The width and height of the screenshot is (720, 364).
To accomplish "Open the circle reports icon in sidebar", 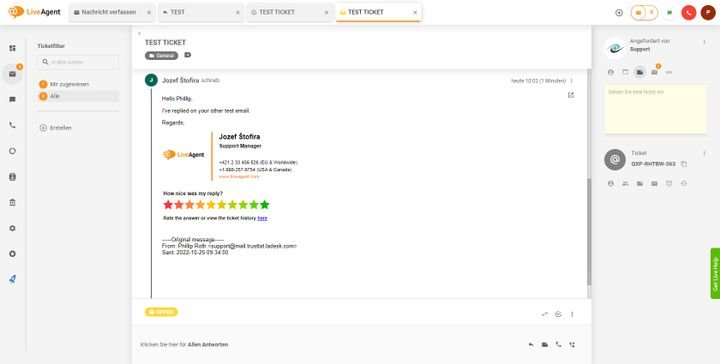I will [x=12, y=151].
